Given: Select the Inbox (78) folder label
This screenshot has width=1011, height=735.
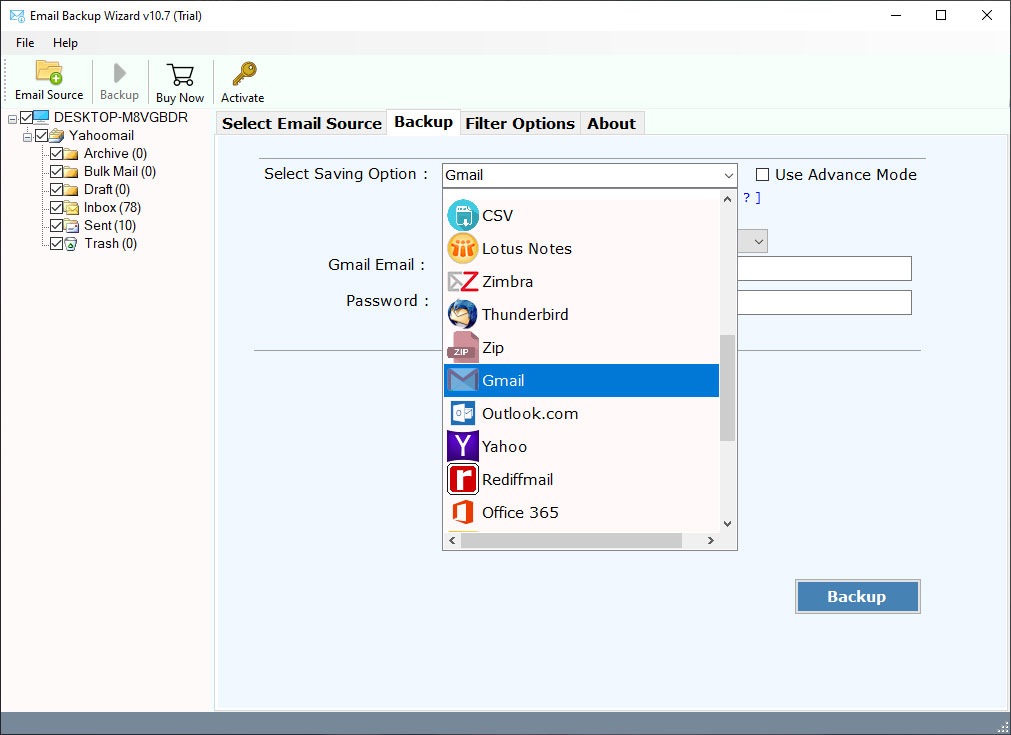Looking at the screenshot, I should coord(112,208).
